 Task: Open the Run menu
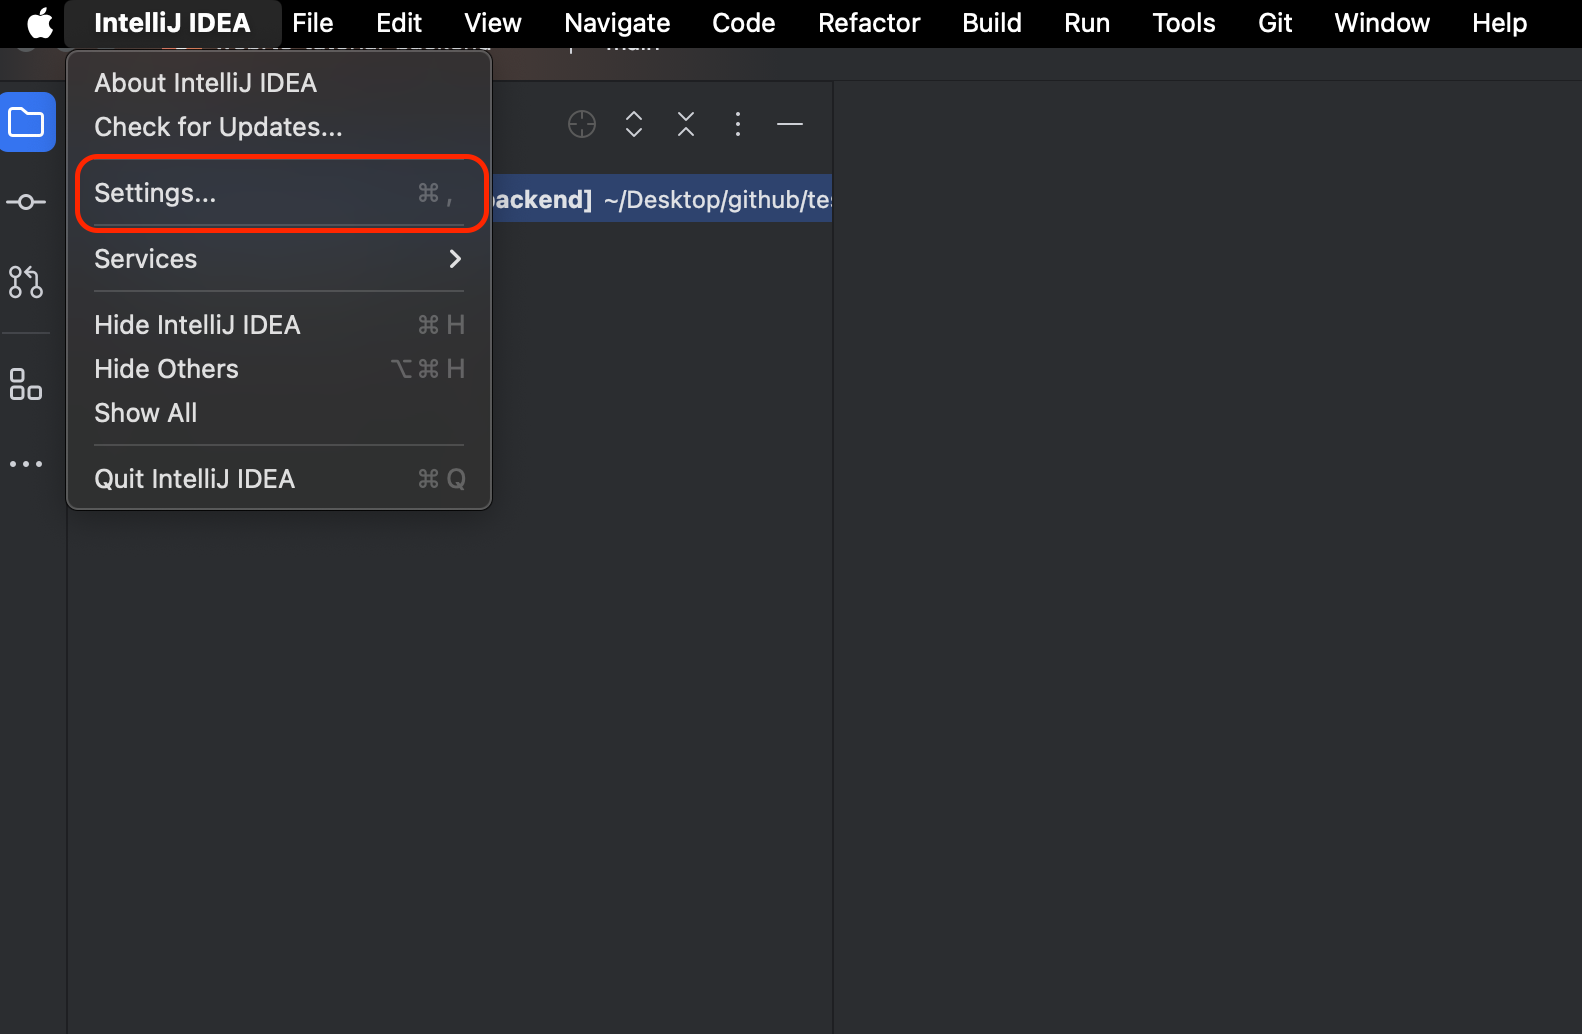[x=1087, y=23]
